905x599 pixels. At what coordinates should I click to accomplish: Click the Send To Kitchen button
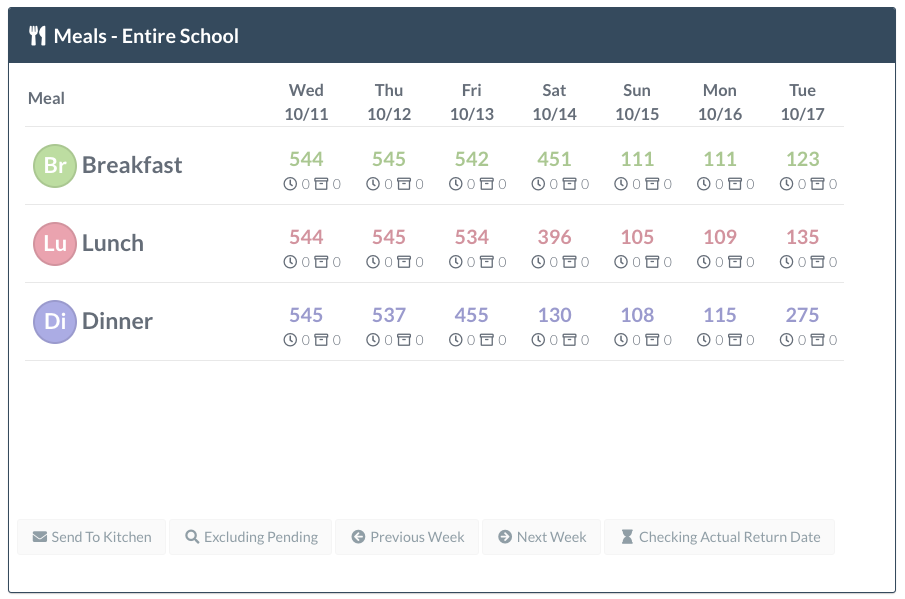pos(92,537)
